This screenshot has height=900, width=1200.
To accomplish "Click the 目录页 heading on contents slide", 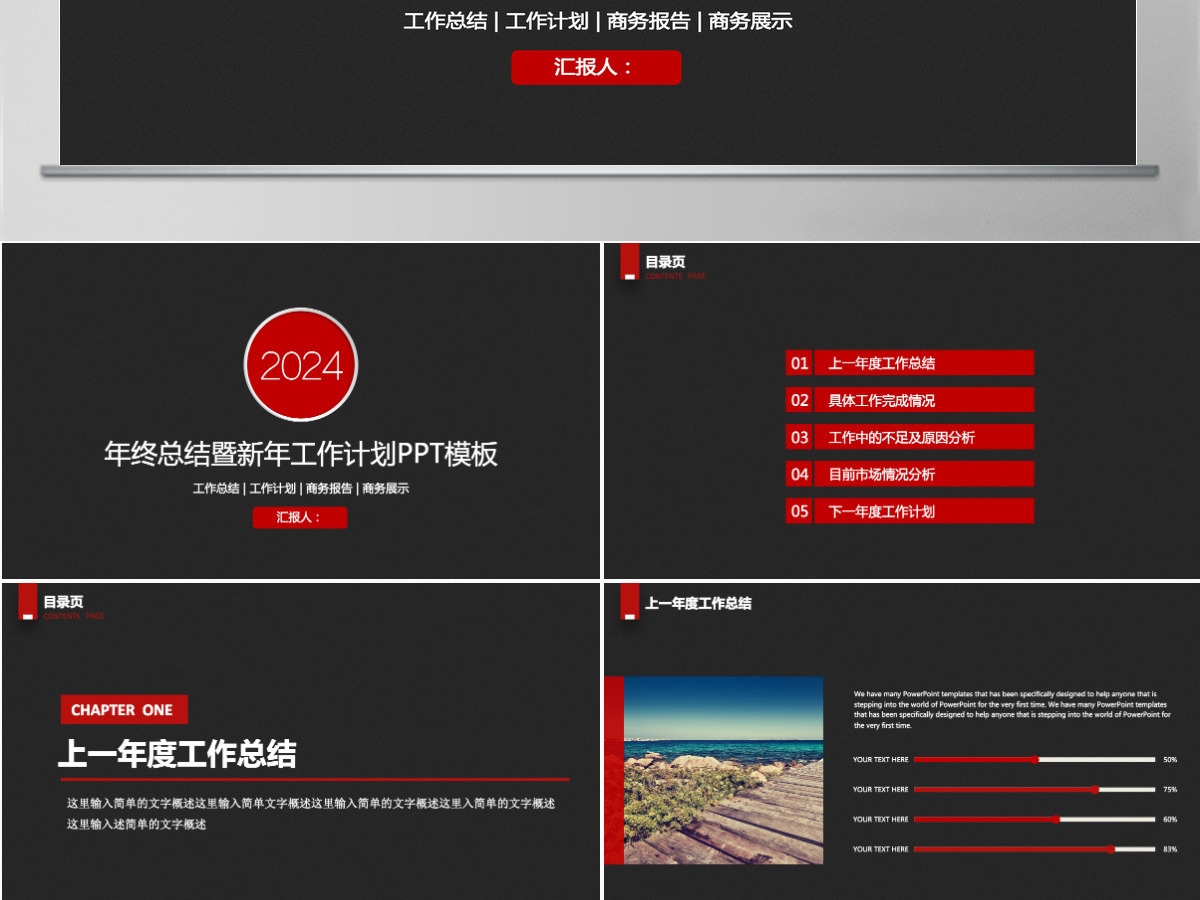I will pos(665,262).
